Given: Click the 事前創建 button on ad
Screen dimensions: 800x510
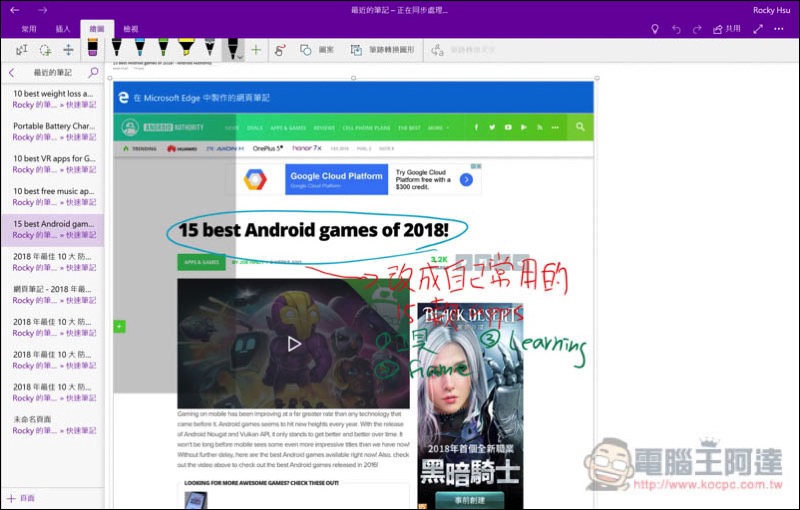Looking at the screenshot, I should 469,500.
